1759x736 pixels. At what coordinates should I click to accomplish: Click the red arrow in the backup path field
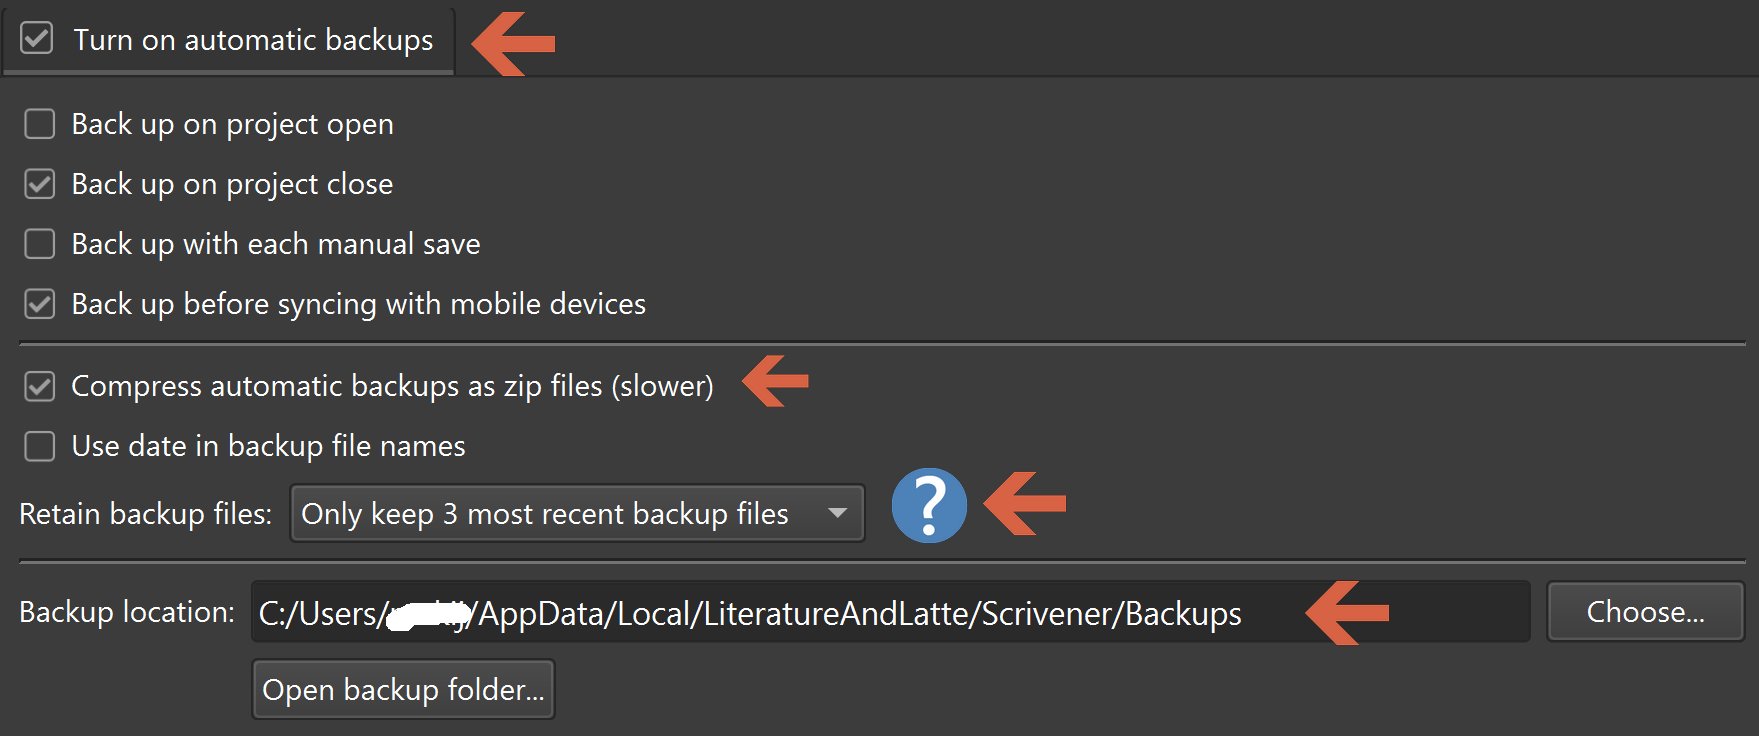coord(1347,612)
